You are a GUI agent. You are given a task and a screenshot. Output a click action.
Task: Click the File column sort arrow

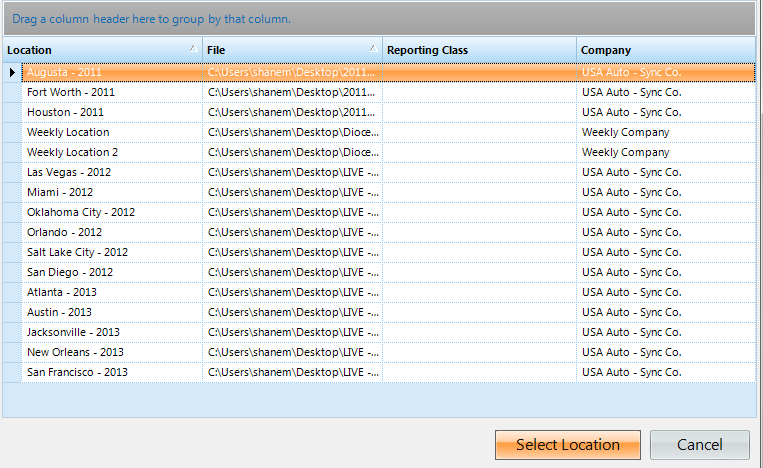pyautogui.click(x=373, y=48)
